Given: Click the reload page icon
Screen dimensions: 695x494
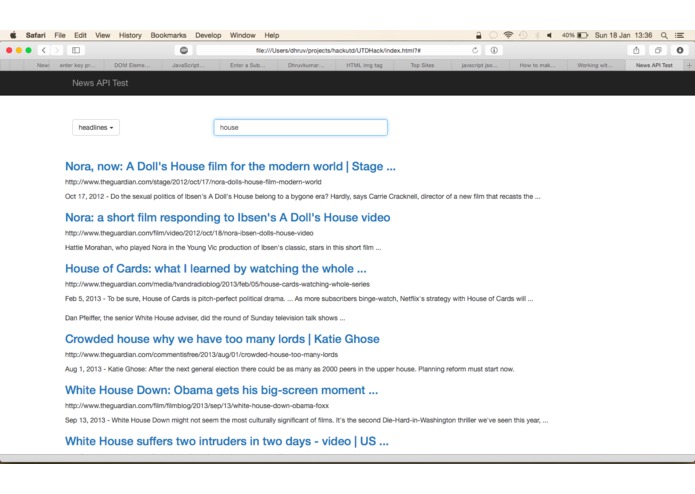Looking at the screenshot, I should coord(475,50).
